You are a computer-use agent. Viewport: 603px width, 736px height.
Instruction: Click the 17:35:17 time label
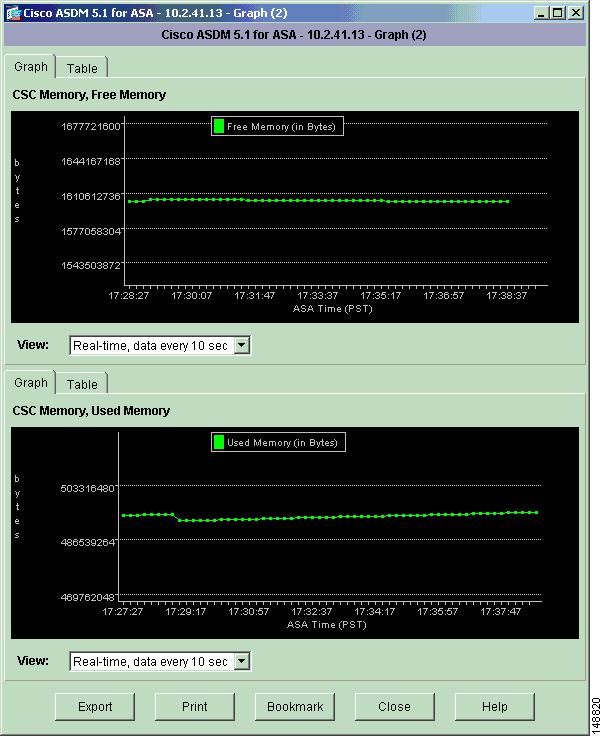[x=381, y=296]
